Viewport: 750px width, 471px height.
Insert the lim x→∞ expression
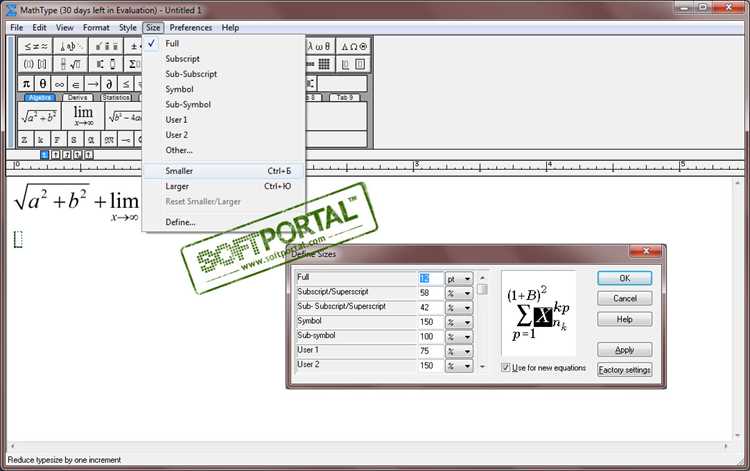[x=83, y=116]
